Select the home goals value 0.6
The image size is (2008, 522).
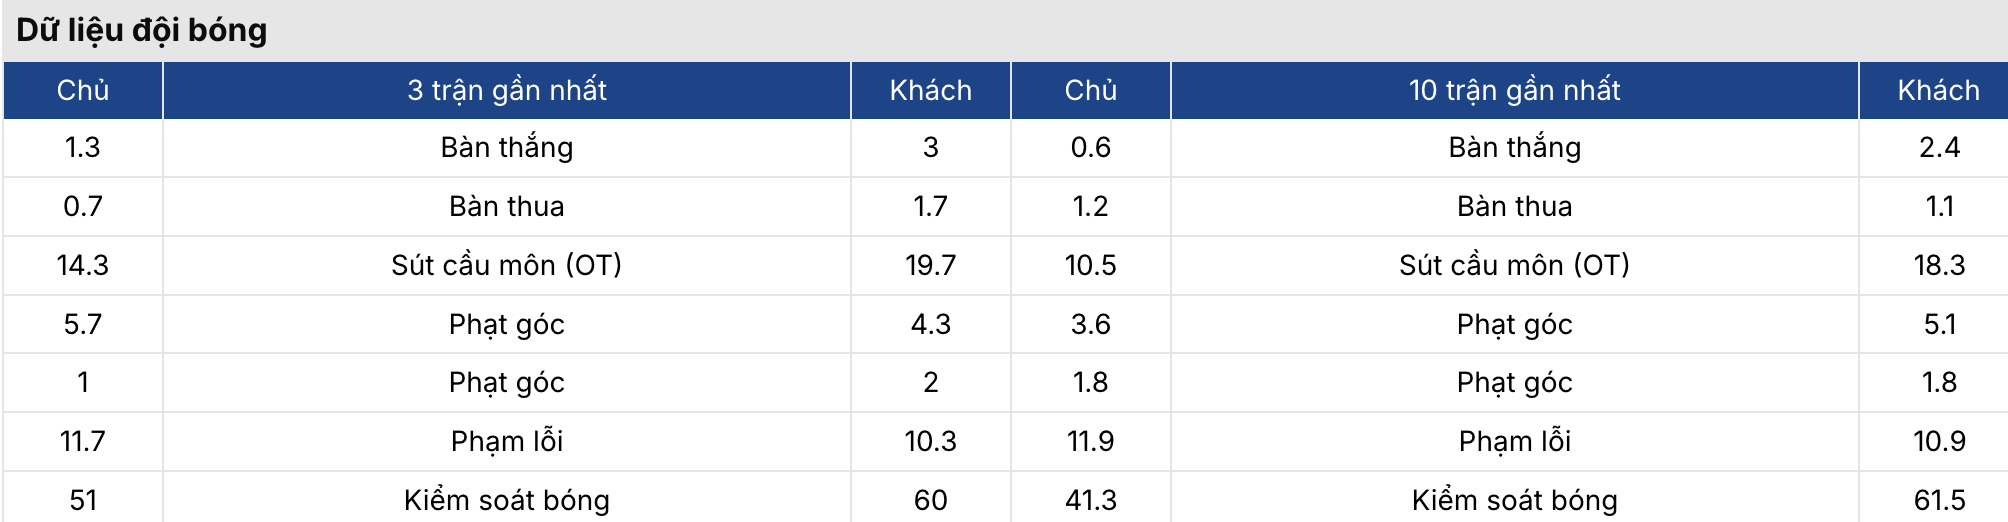1090,148
